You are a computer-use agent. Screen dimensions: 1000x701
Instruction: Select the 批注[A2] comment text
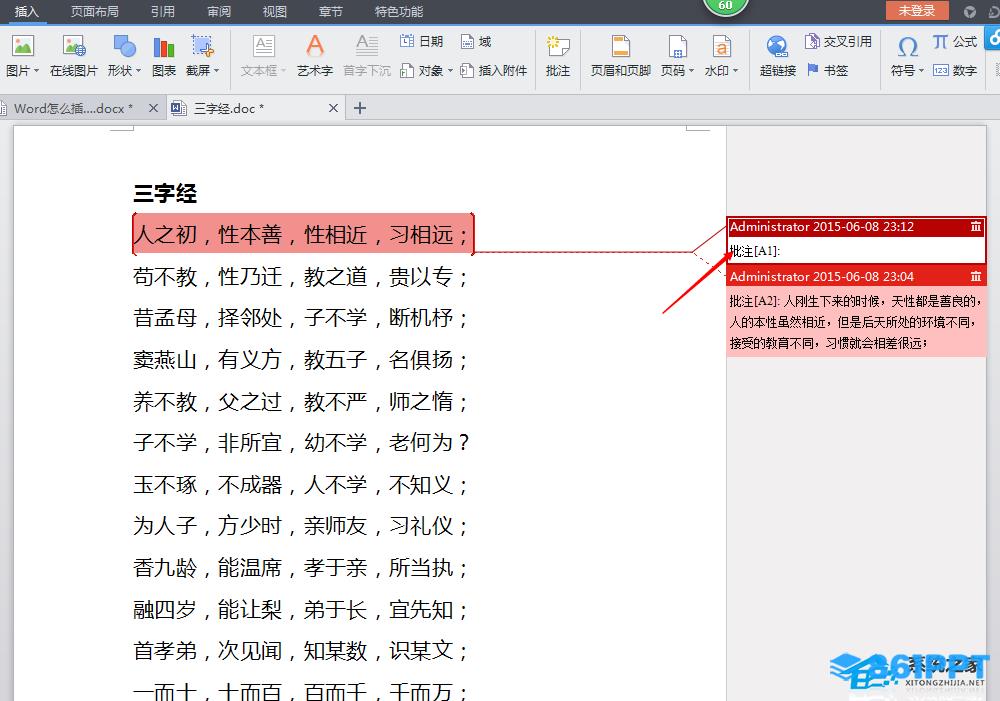pyautogui.click(x=855, y=322)
